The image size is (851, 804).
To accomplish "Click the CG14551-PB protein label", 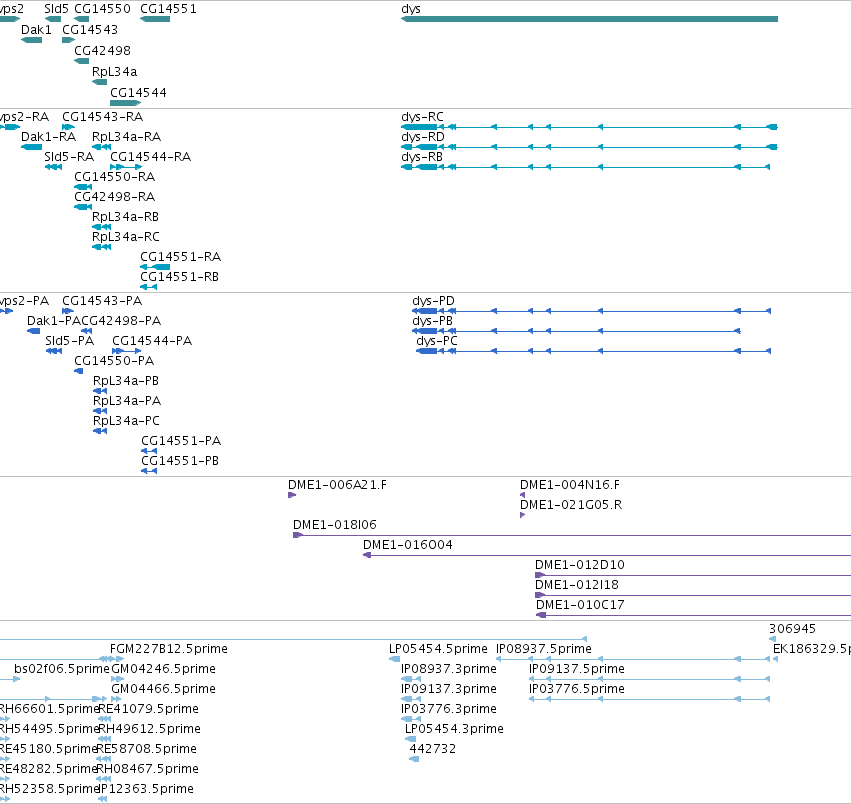I will pos(180,461).
